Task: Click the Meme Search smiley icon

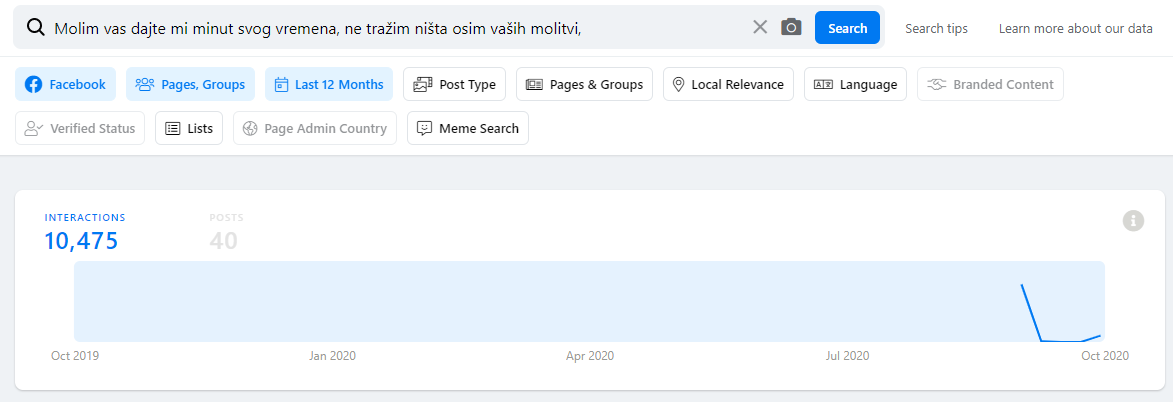Action: pyautogui.click(x=424, y=128)
